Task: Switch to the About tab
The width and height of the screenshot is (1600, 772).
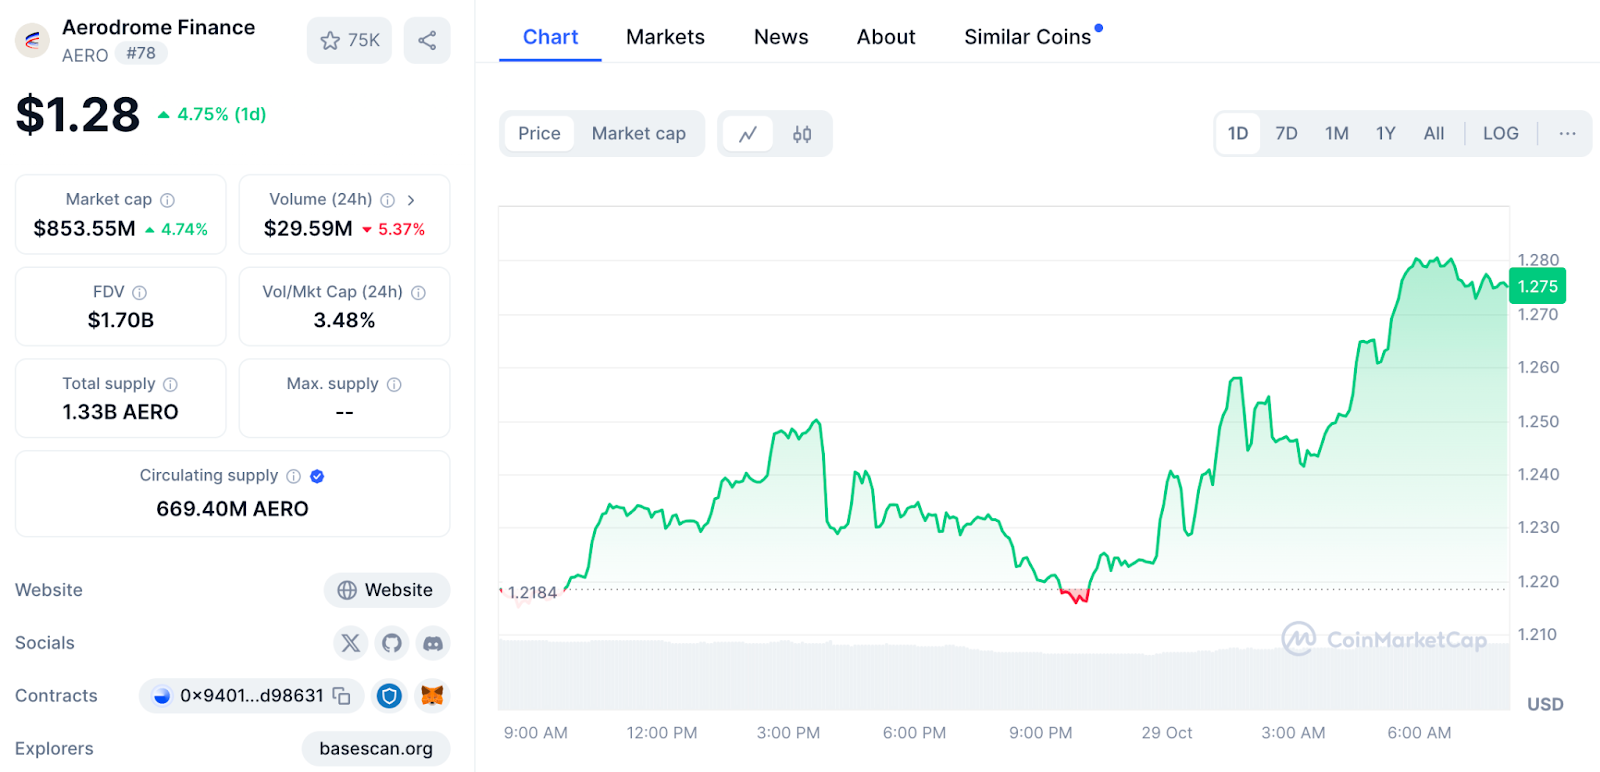Action: point(886,37)
